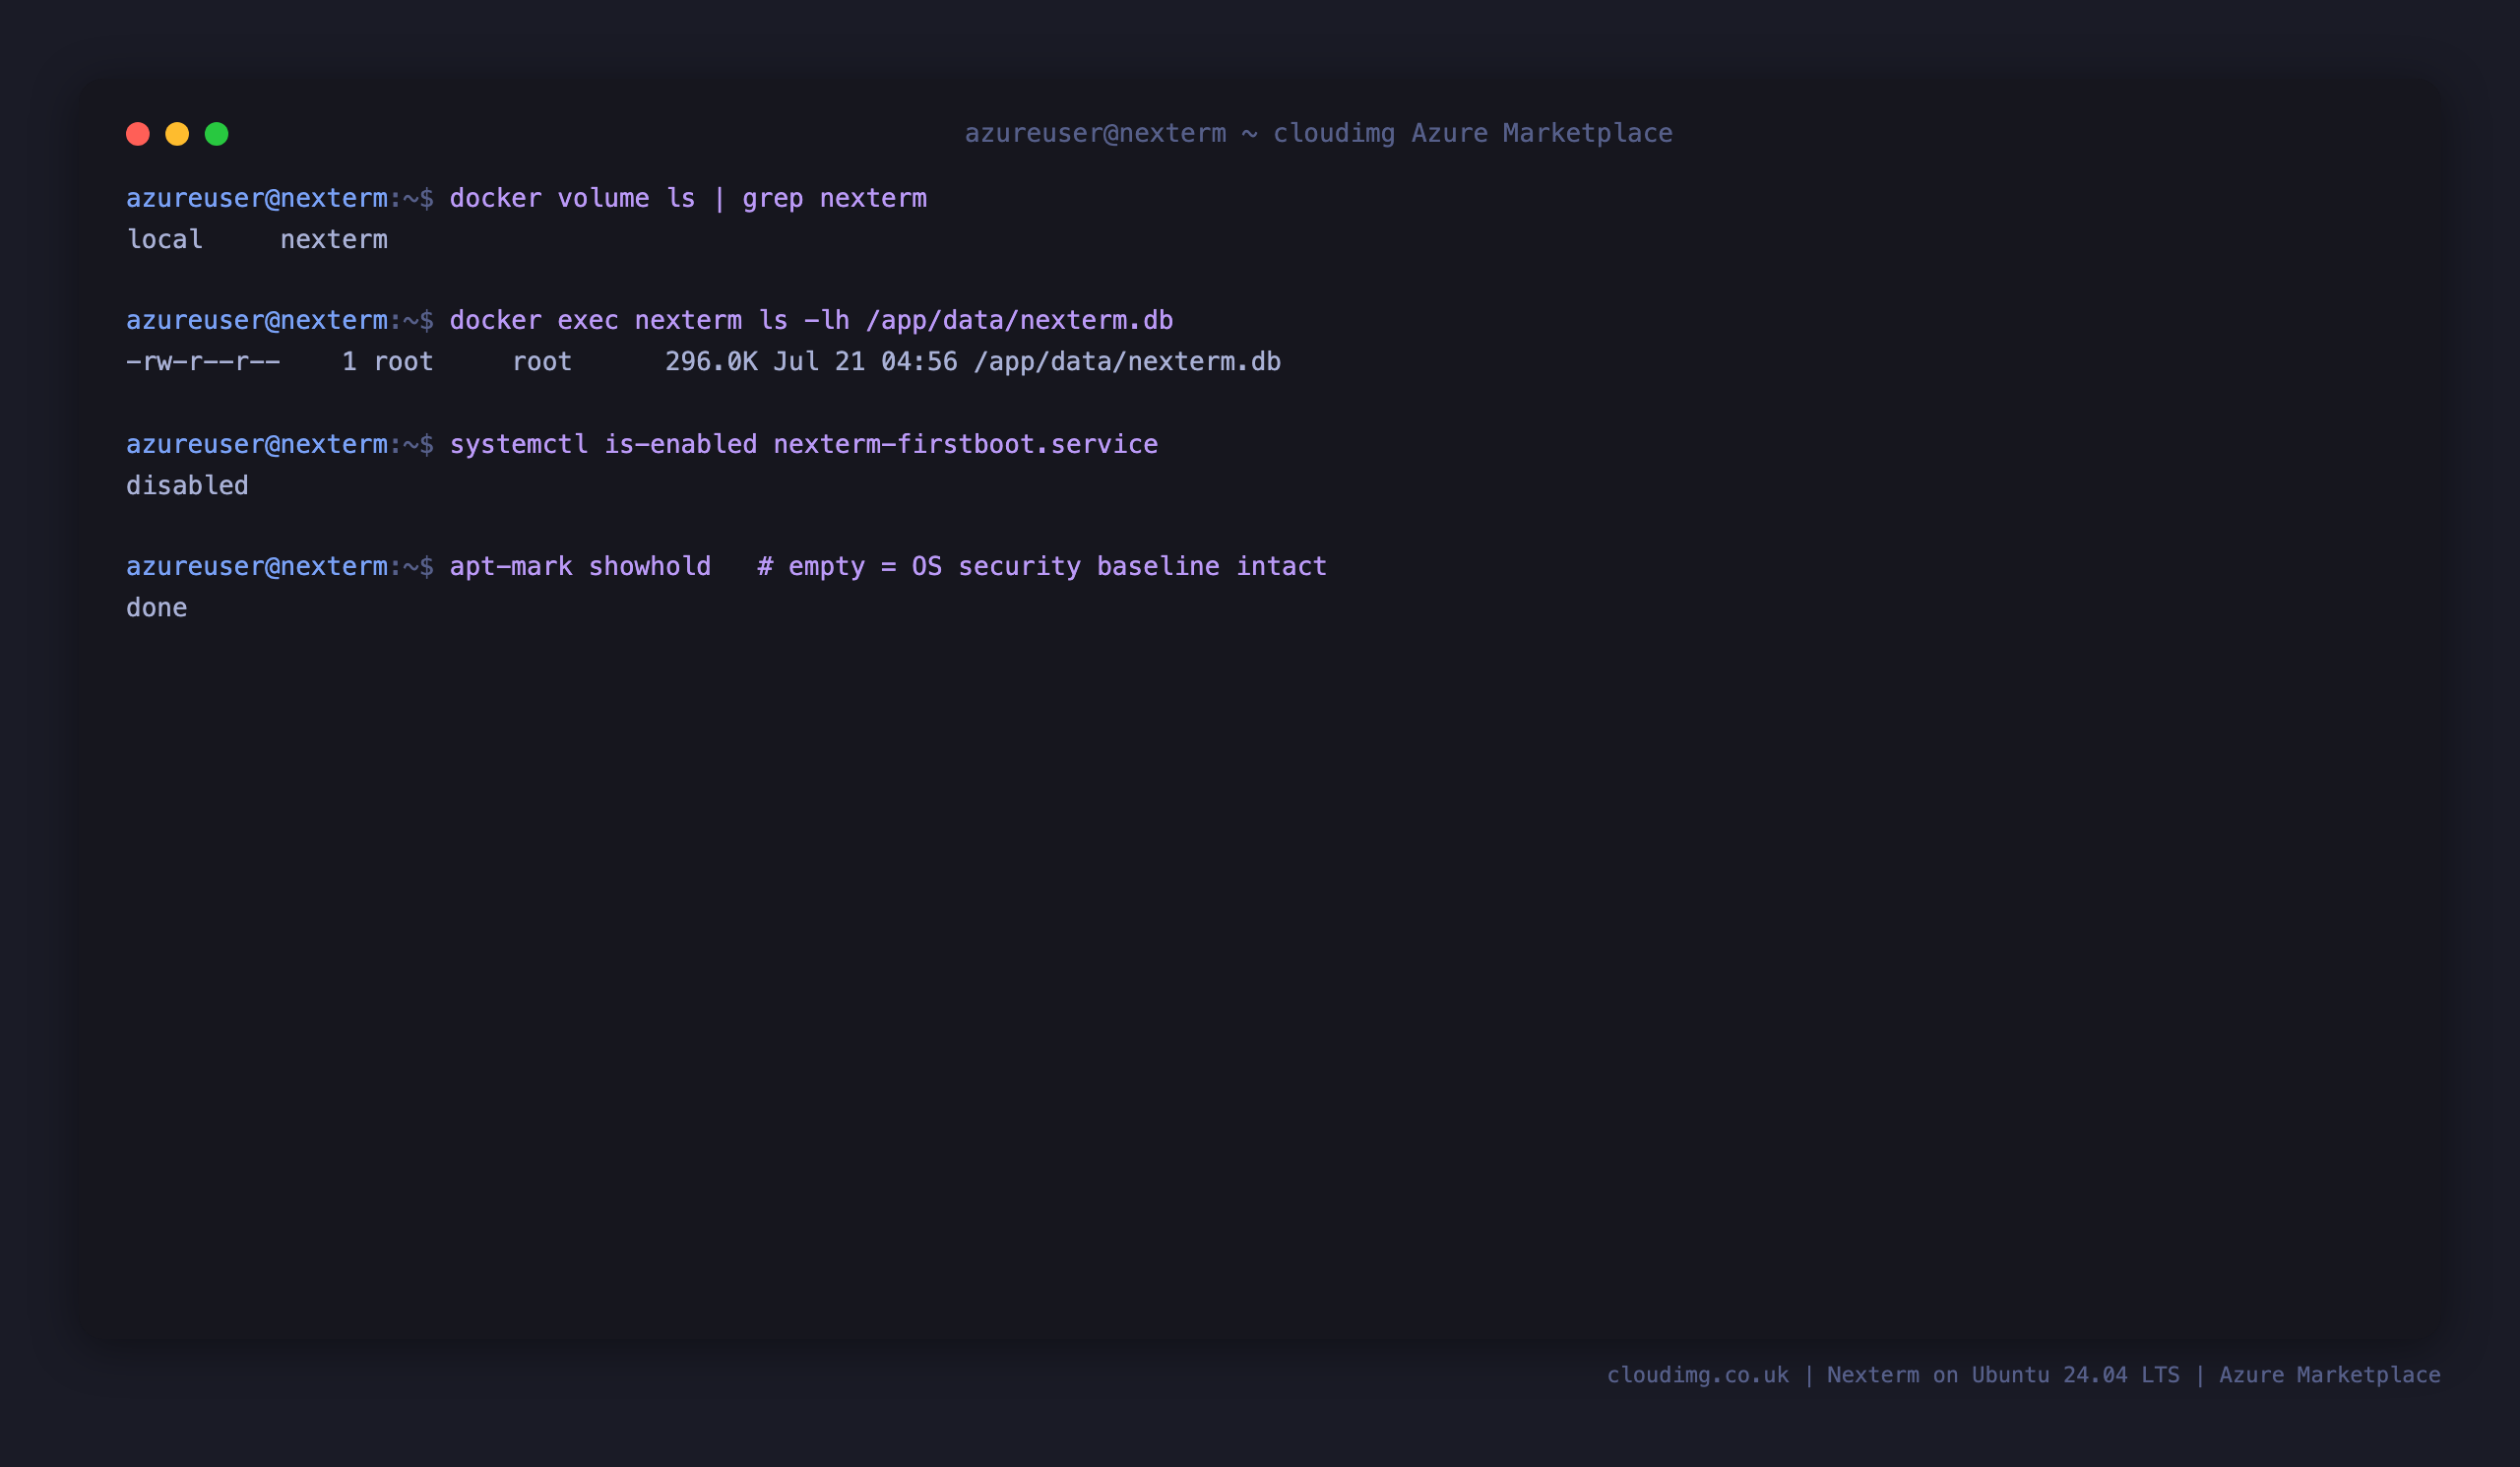
Task: Click the footer's trailing 'Azure Marketplace' text
Action: point(2330,1375)
